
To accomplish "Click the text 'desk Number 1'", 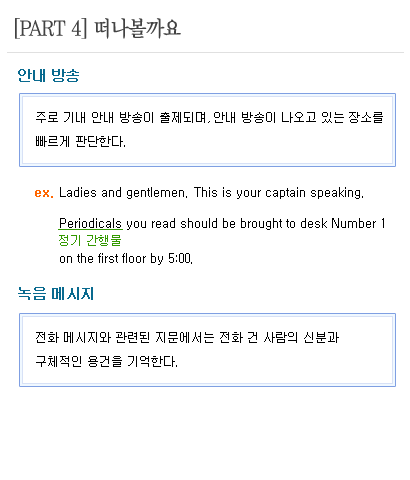I will point(343,223).
